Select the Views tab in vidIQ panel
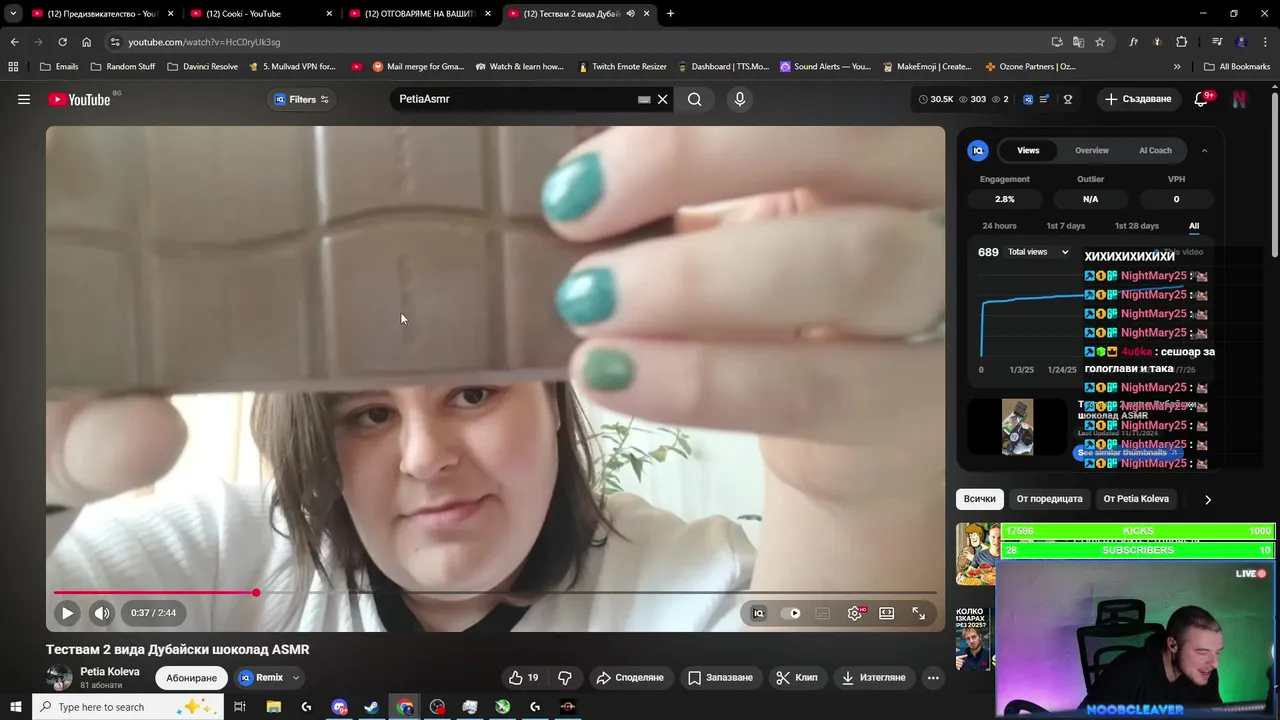The height and width of the screenshot is (720, 1280). [1028, 150]
